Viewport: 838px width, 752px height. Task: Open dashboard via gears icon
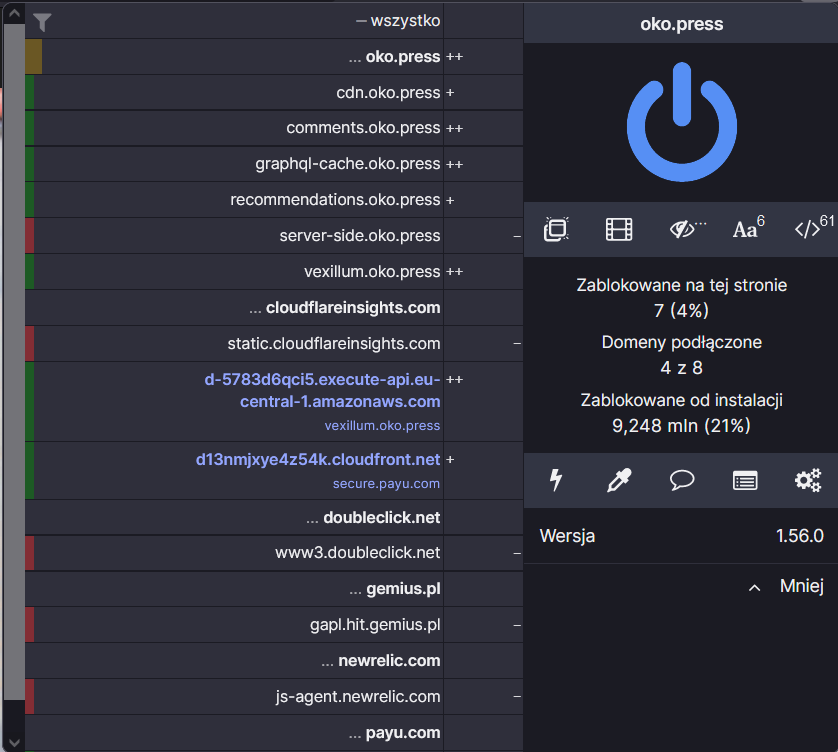[x=808, y=480]
